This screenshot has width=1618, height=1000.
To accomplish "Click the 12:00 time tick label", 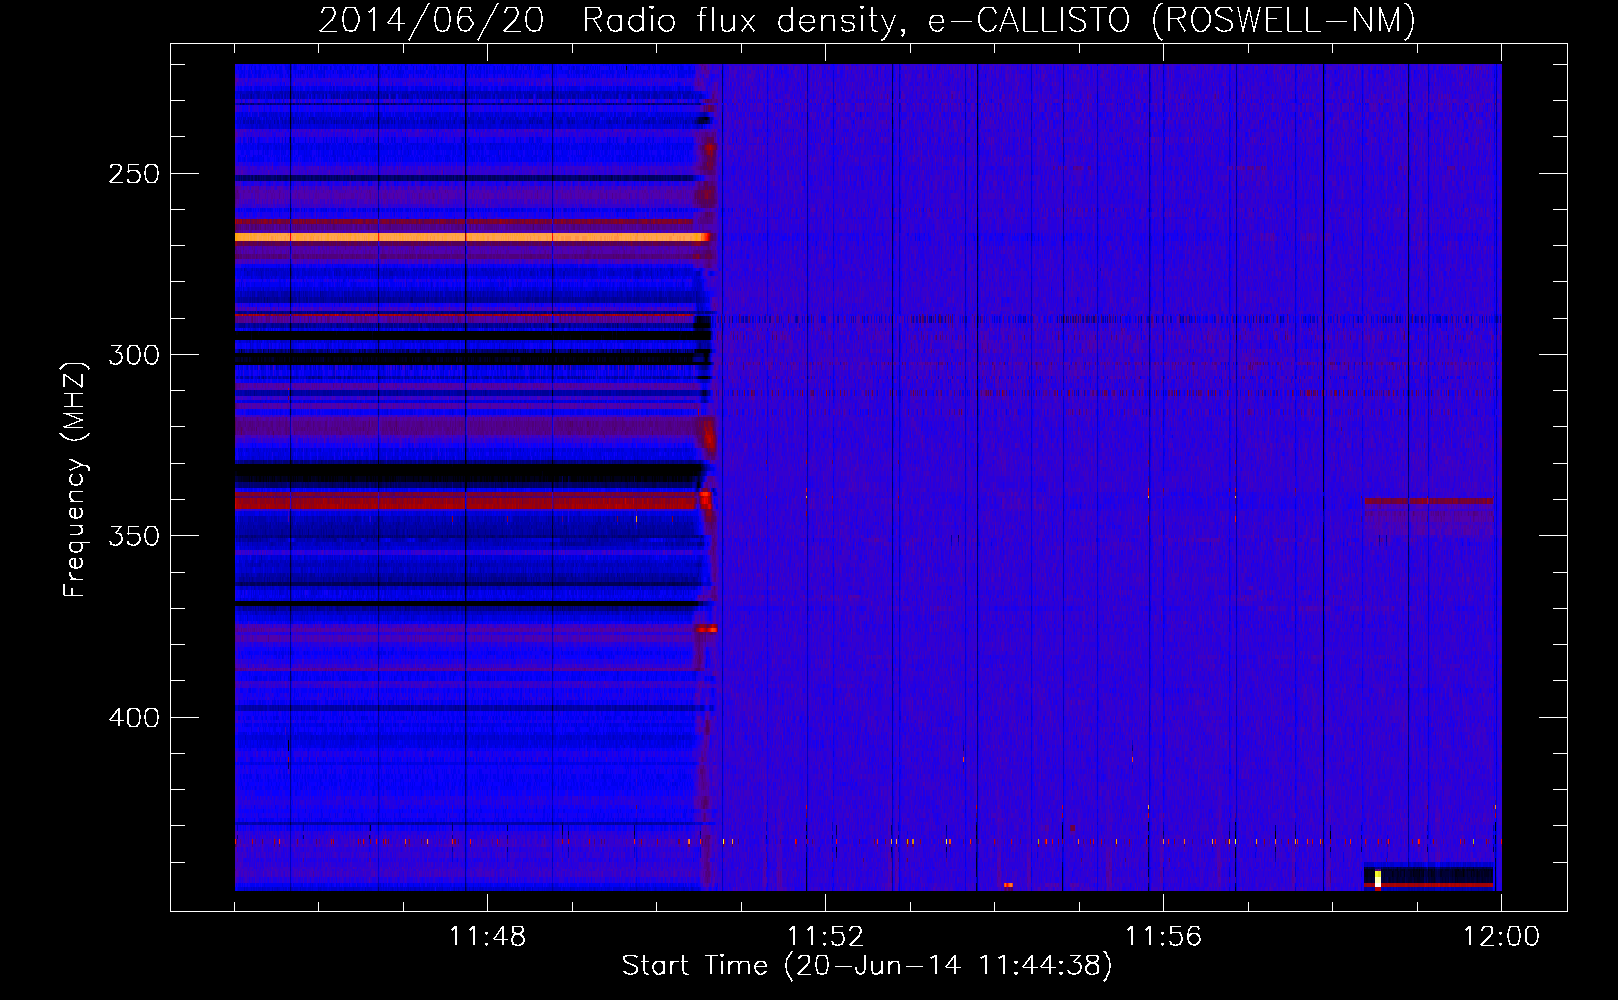I will (1501, 937).
